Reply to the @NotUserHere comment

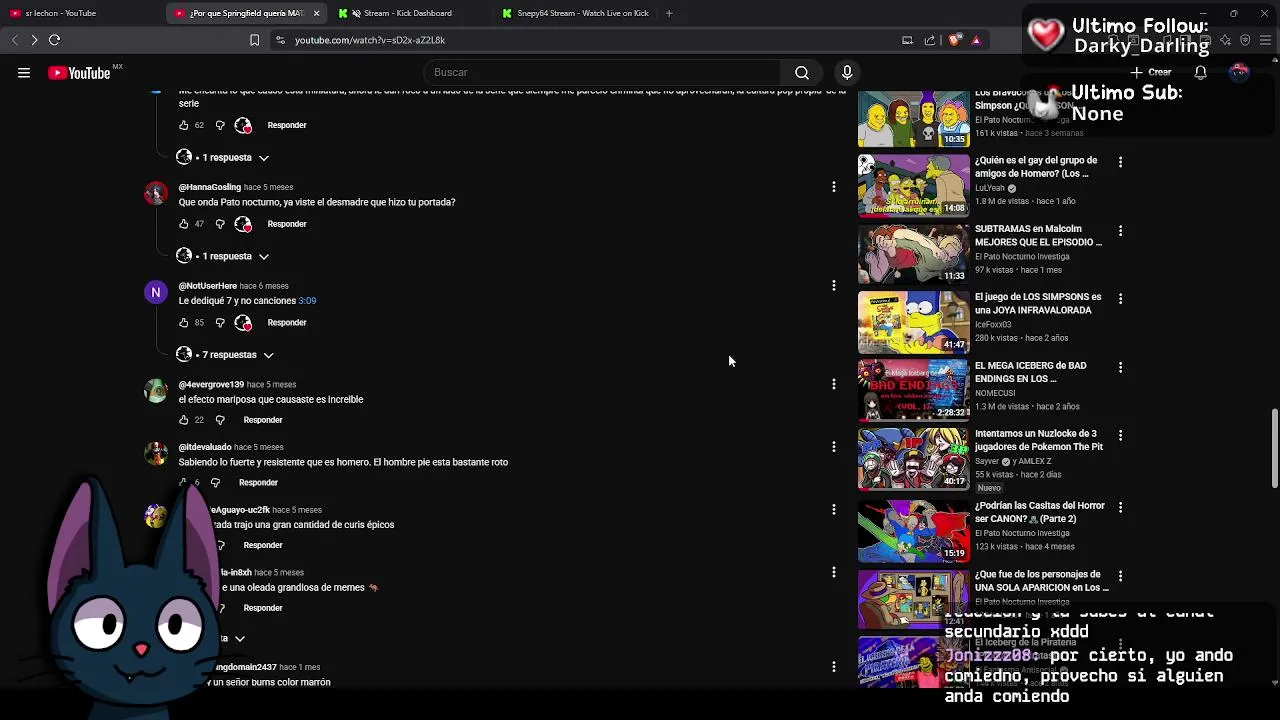(287, 323)
